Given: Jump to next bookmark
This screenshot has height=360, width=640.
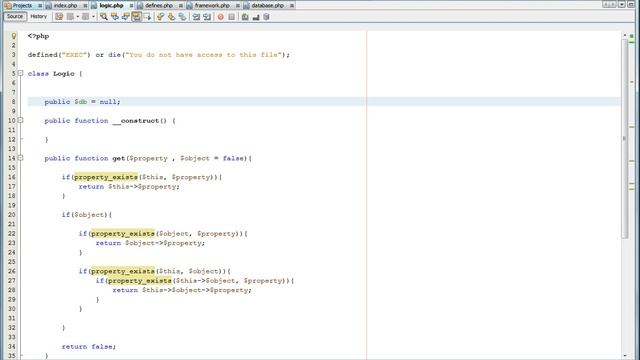Looking at the screenshot, I should click(171, 17).
